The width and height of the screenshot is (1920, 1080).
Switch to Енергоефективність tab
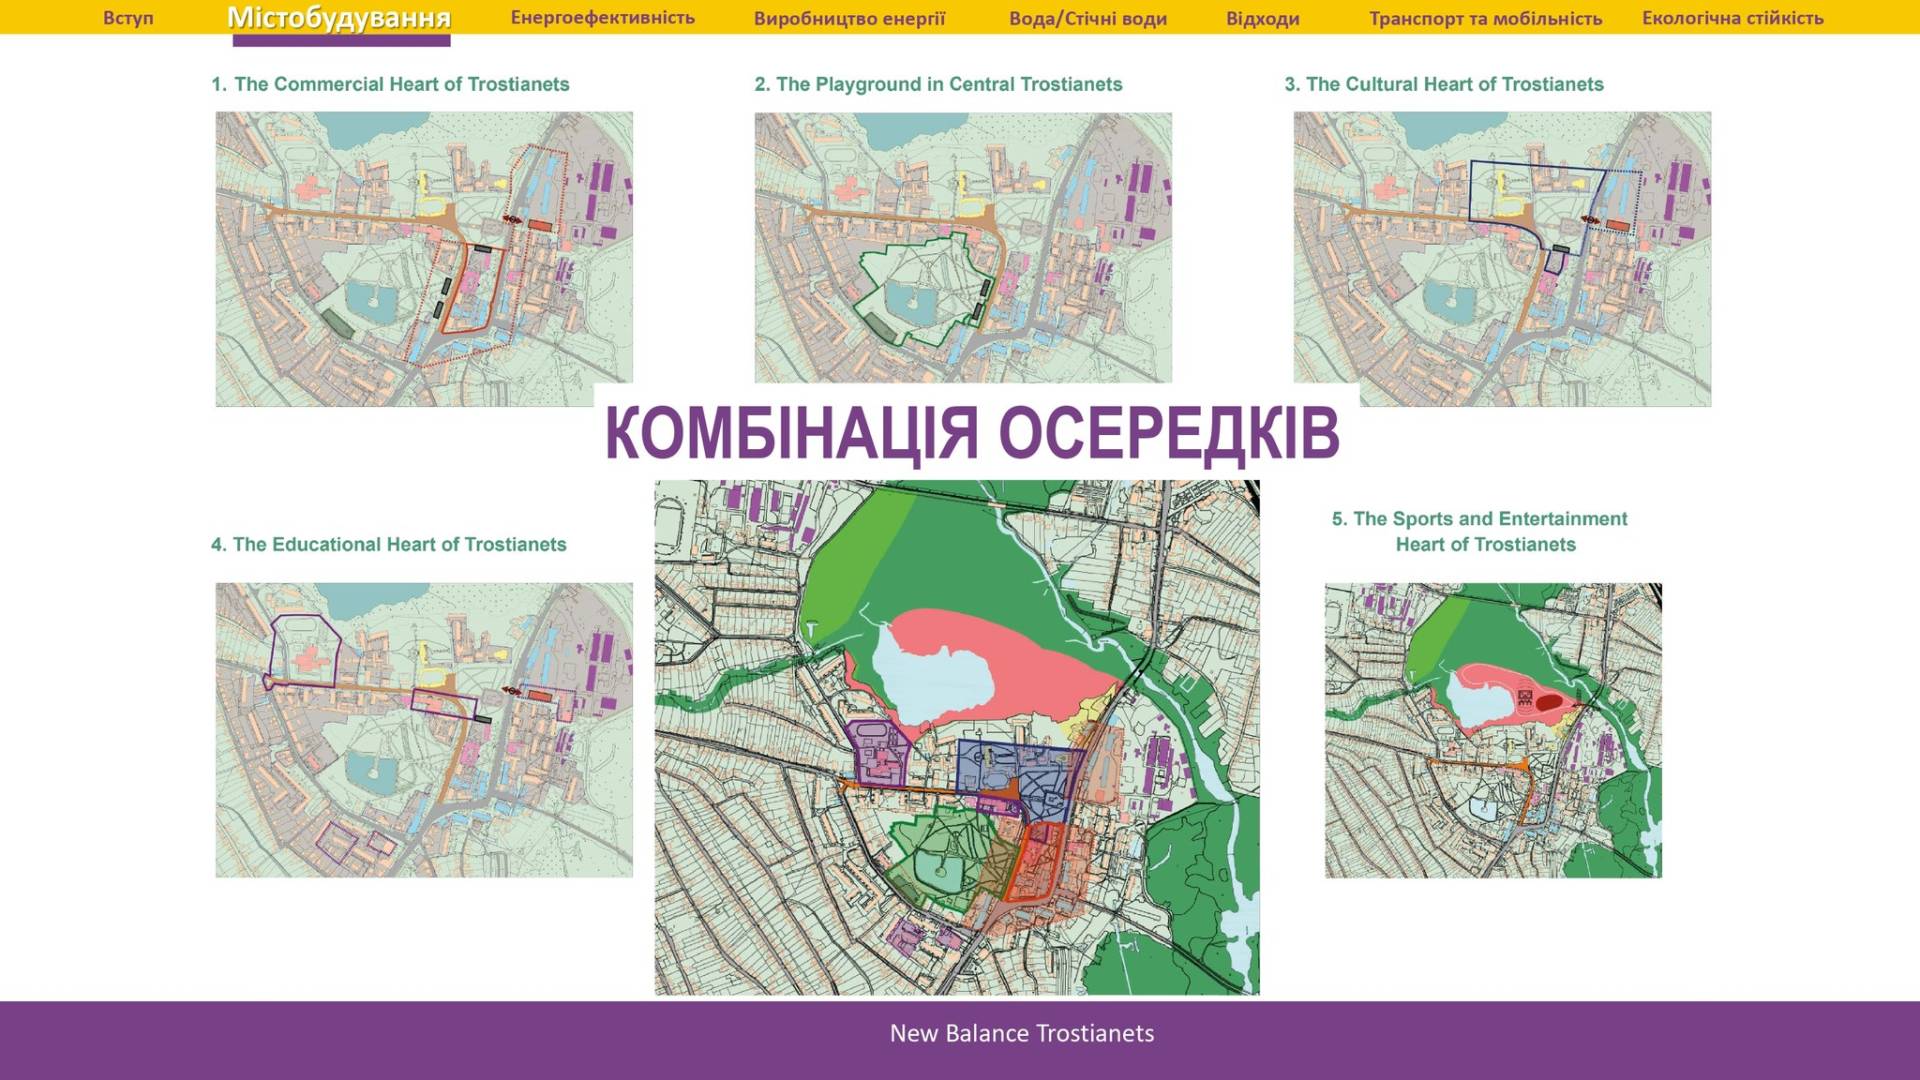[602, 18]
